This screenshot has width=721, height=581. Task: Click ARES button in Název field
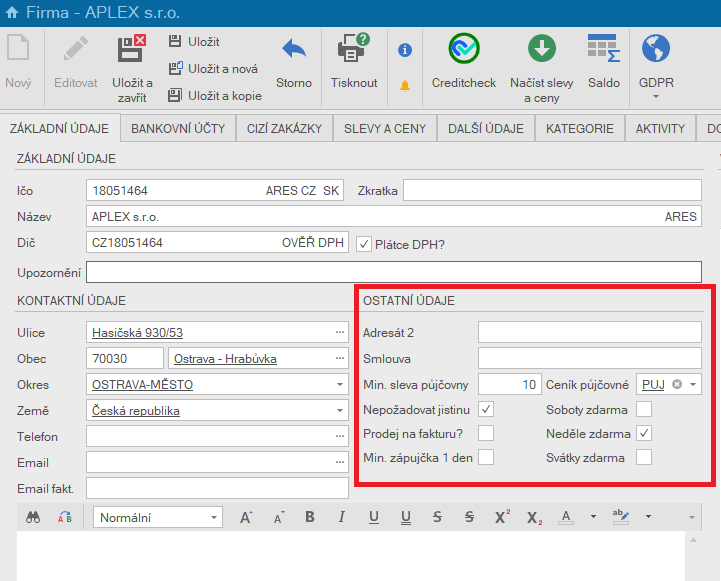pyautogui.click(x=681, y=216)
